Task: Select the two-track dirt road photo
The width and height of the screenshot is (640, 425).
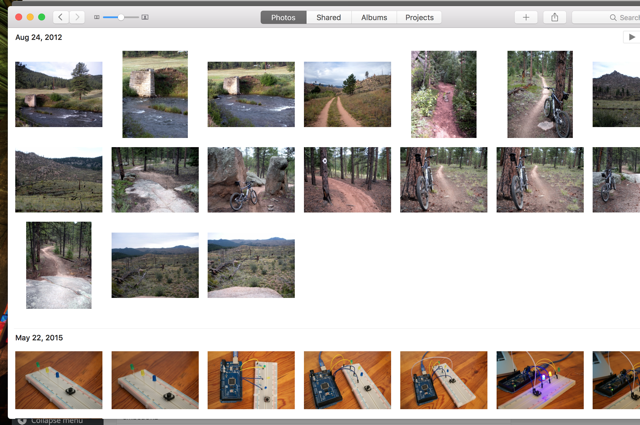Action: pos(347,94)
